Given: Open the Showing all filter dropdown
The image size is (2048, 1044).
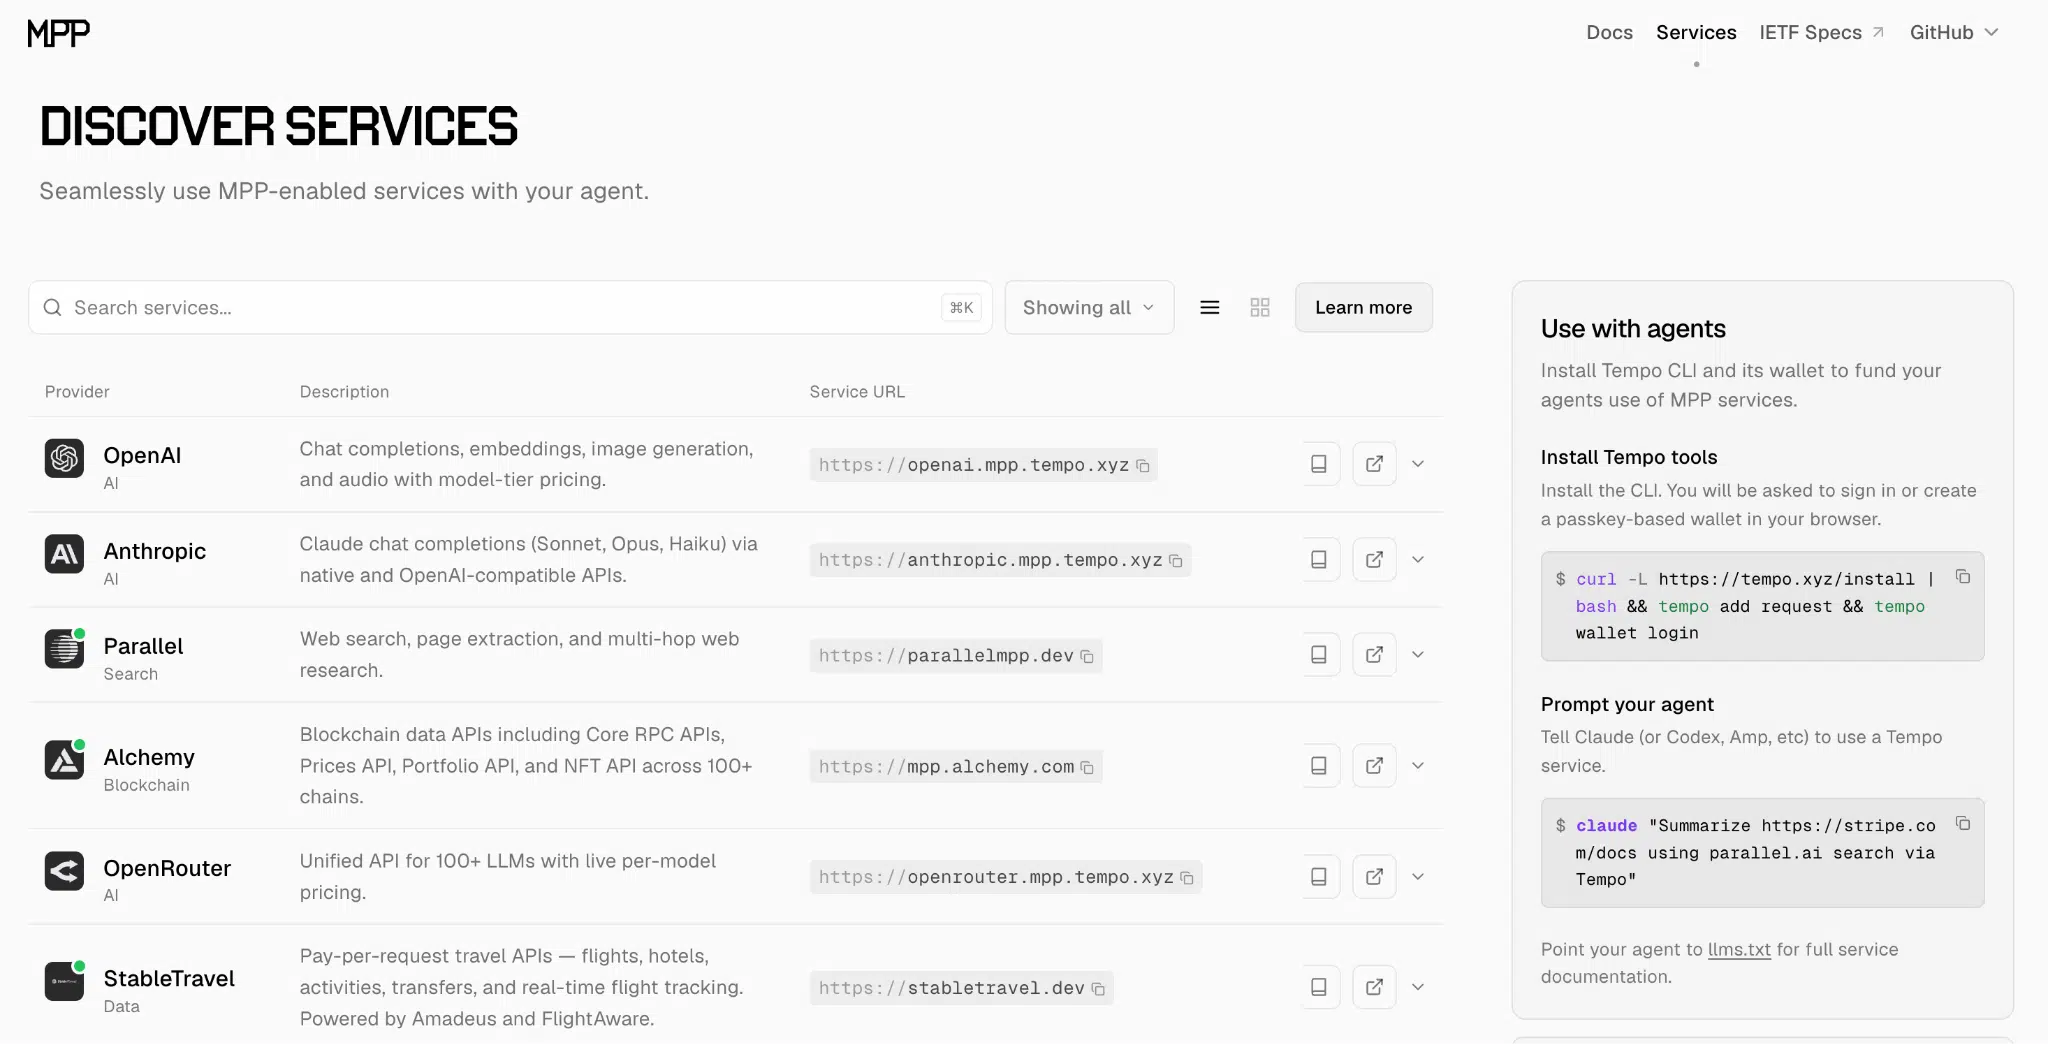Looking at the screenshot, I should [1088, 308].
